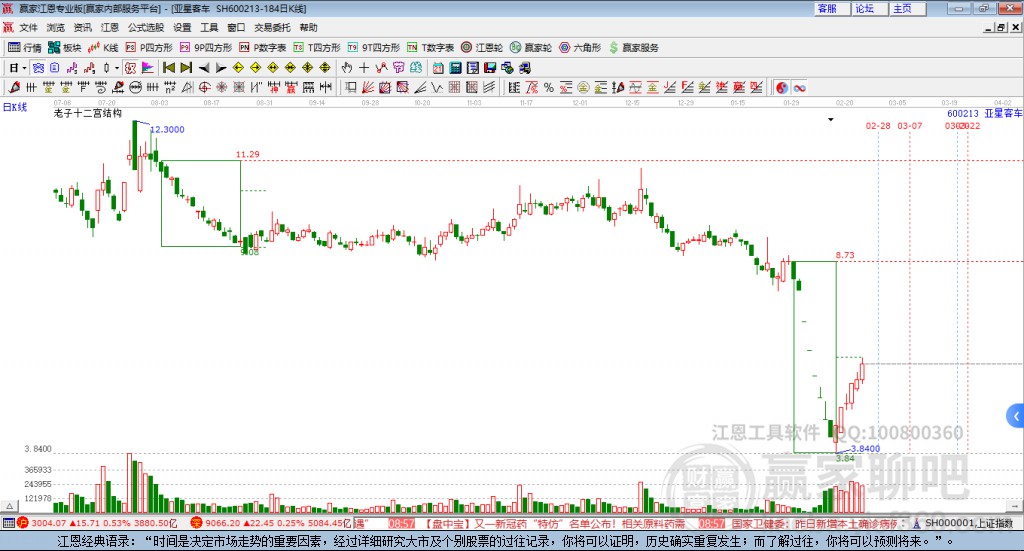Viewport: 1024px width, 551px height.
Task: Open the calendar icon in toolbar
Action: tap(438, 68)
